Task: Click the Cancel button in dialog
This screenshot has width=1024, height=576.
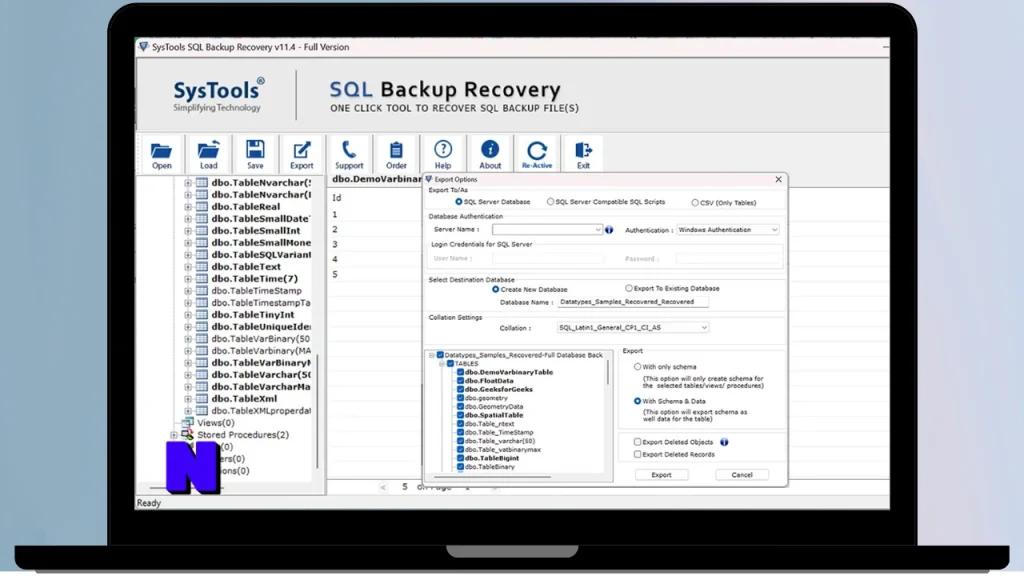Action: (742, 475)
